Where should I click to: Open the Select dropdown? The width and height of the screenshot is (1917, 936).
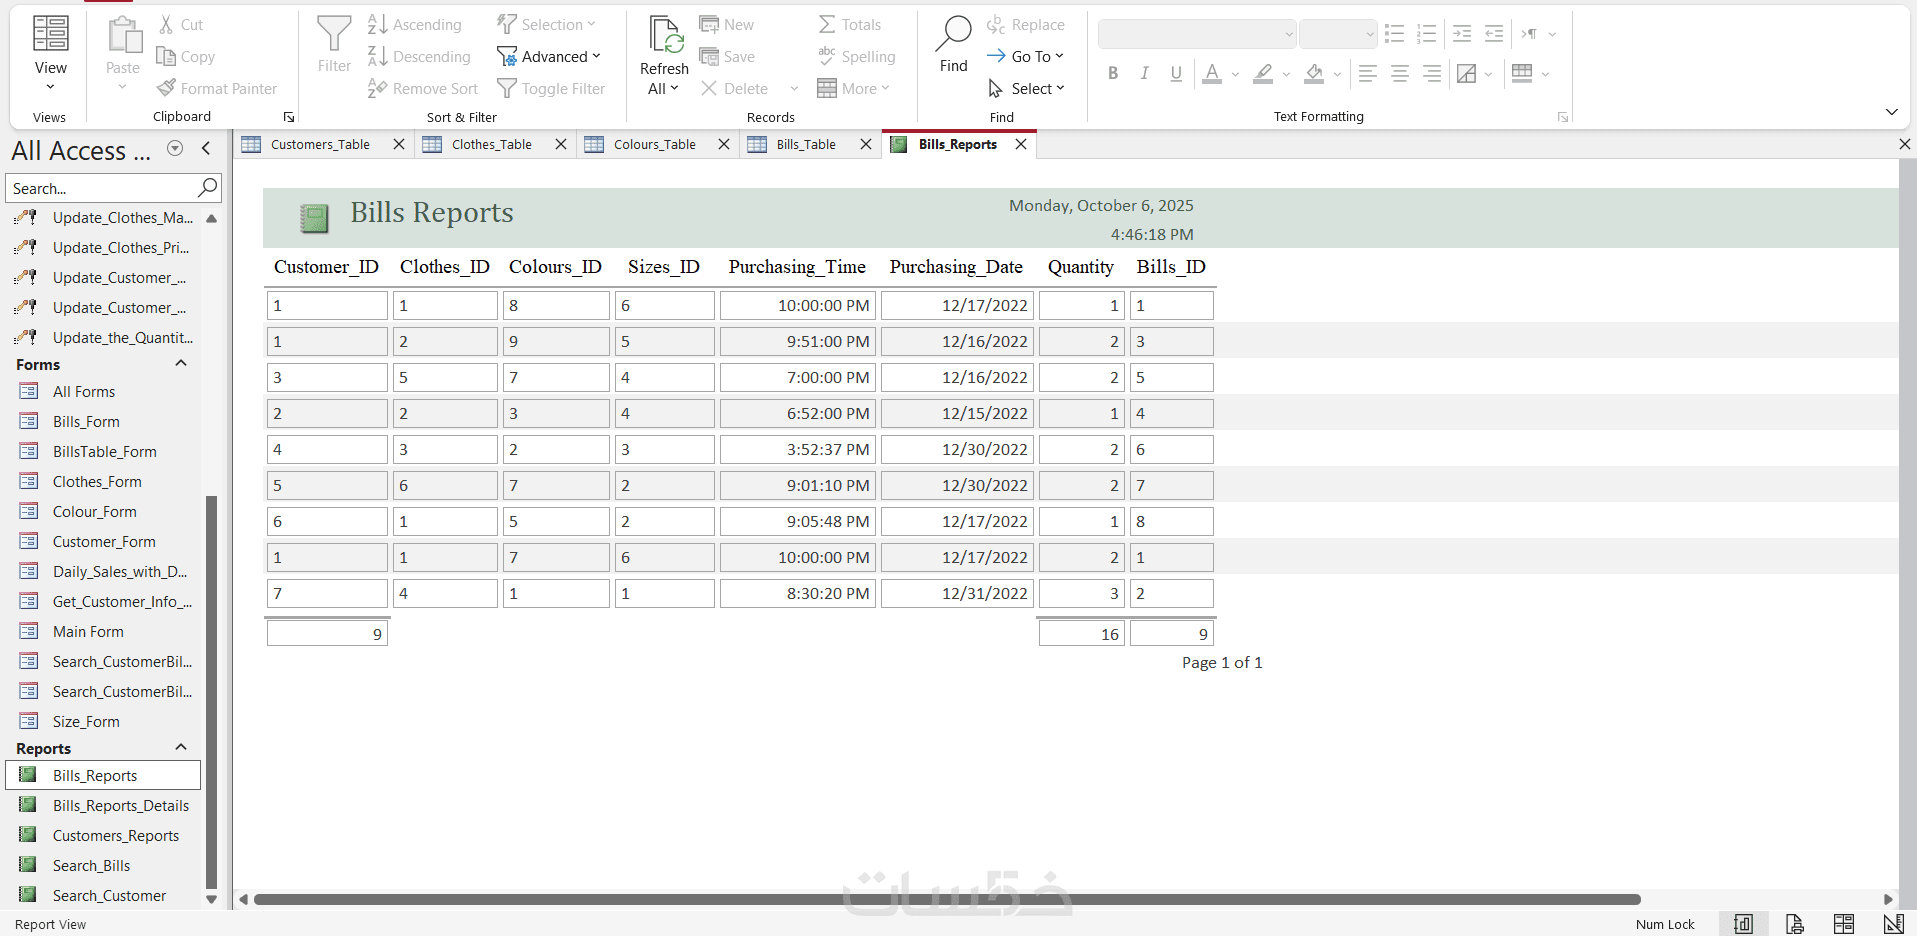1026,88
